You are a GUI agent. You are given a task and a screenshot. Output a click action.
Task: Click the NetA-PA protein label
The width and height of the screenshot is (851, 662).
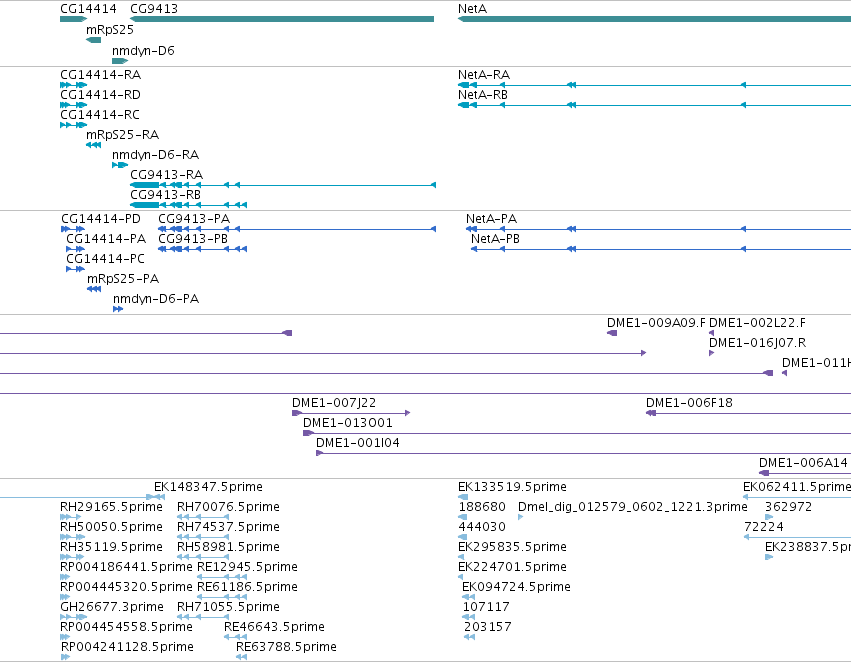point(491,219)
